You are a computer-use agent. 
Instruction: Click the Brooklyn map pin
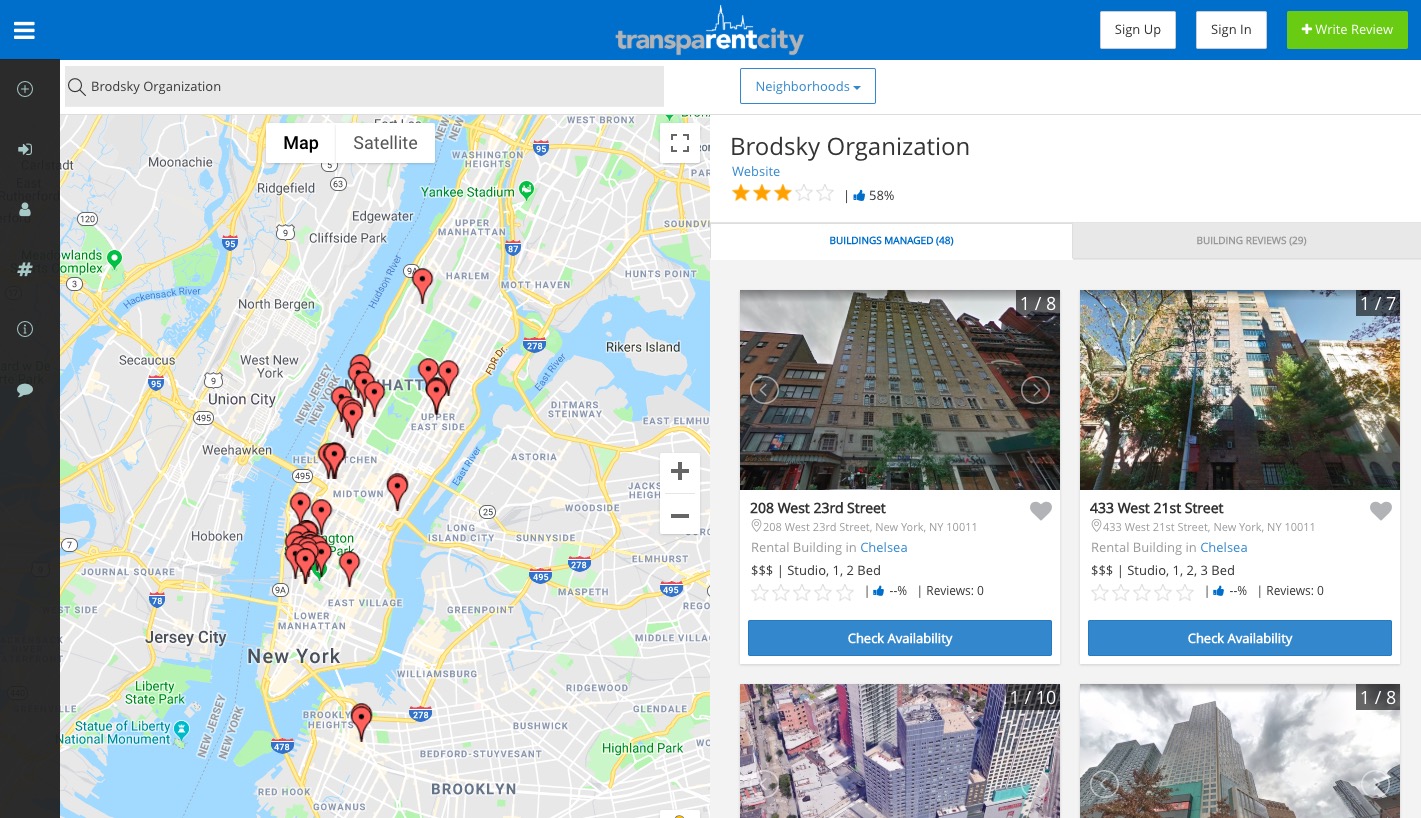[361, 720]
